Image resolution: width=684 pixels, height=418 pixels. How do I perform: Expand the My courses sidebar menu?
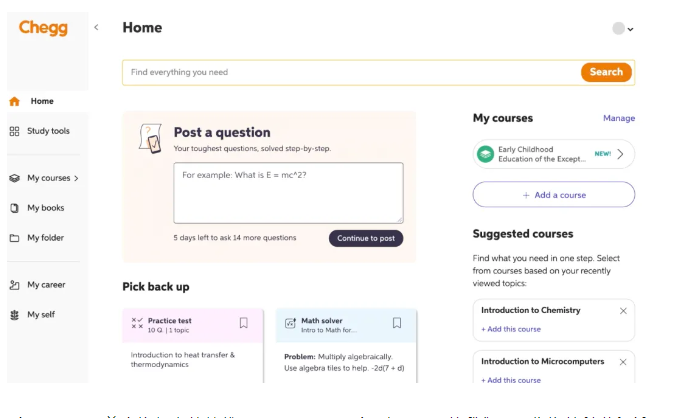click(52, 178)
